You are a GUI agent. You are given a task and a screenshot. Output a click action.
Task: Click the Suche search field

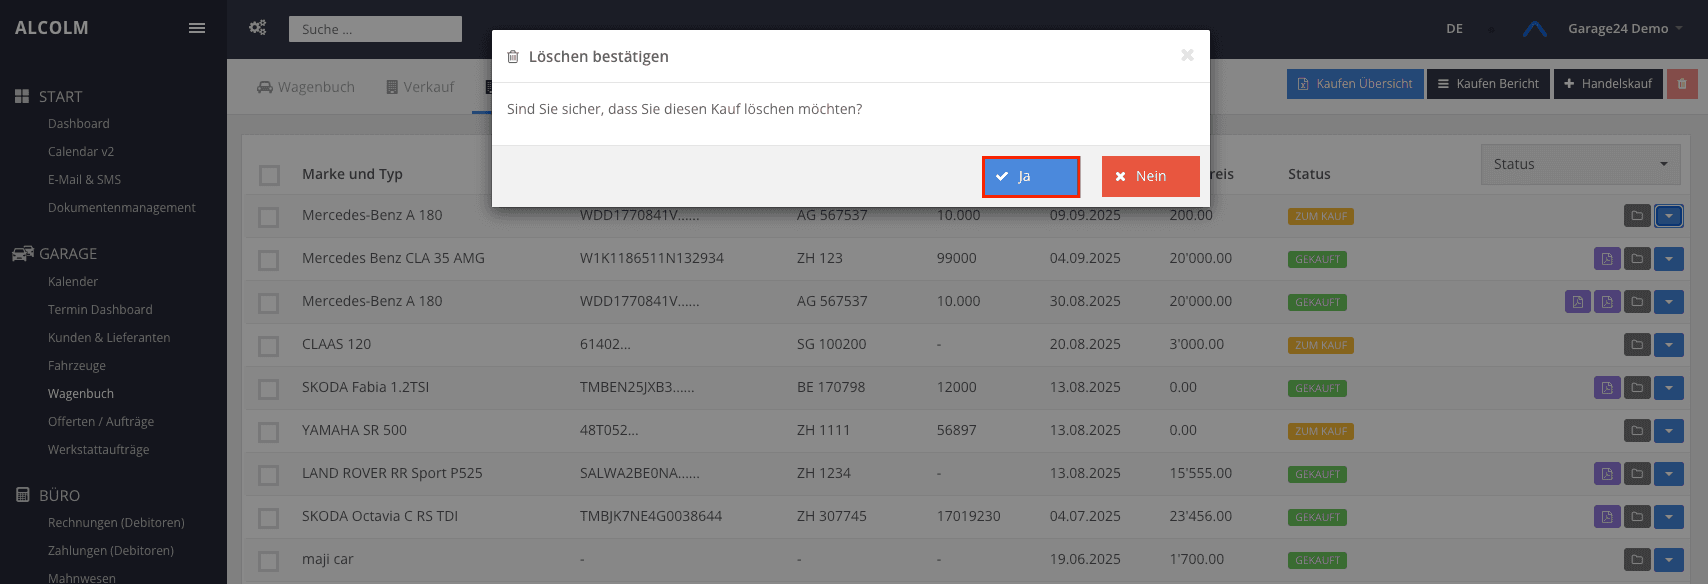(x=375, y=29)
